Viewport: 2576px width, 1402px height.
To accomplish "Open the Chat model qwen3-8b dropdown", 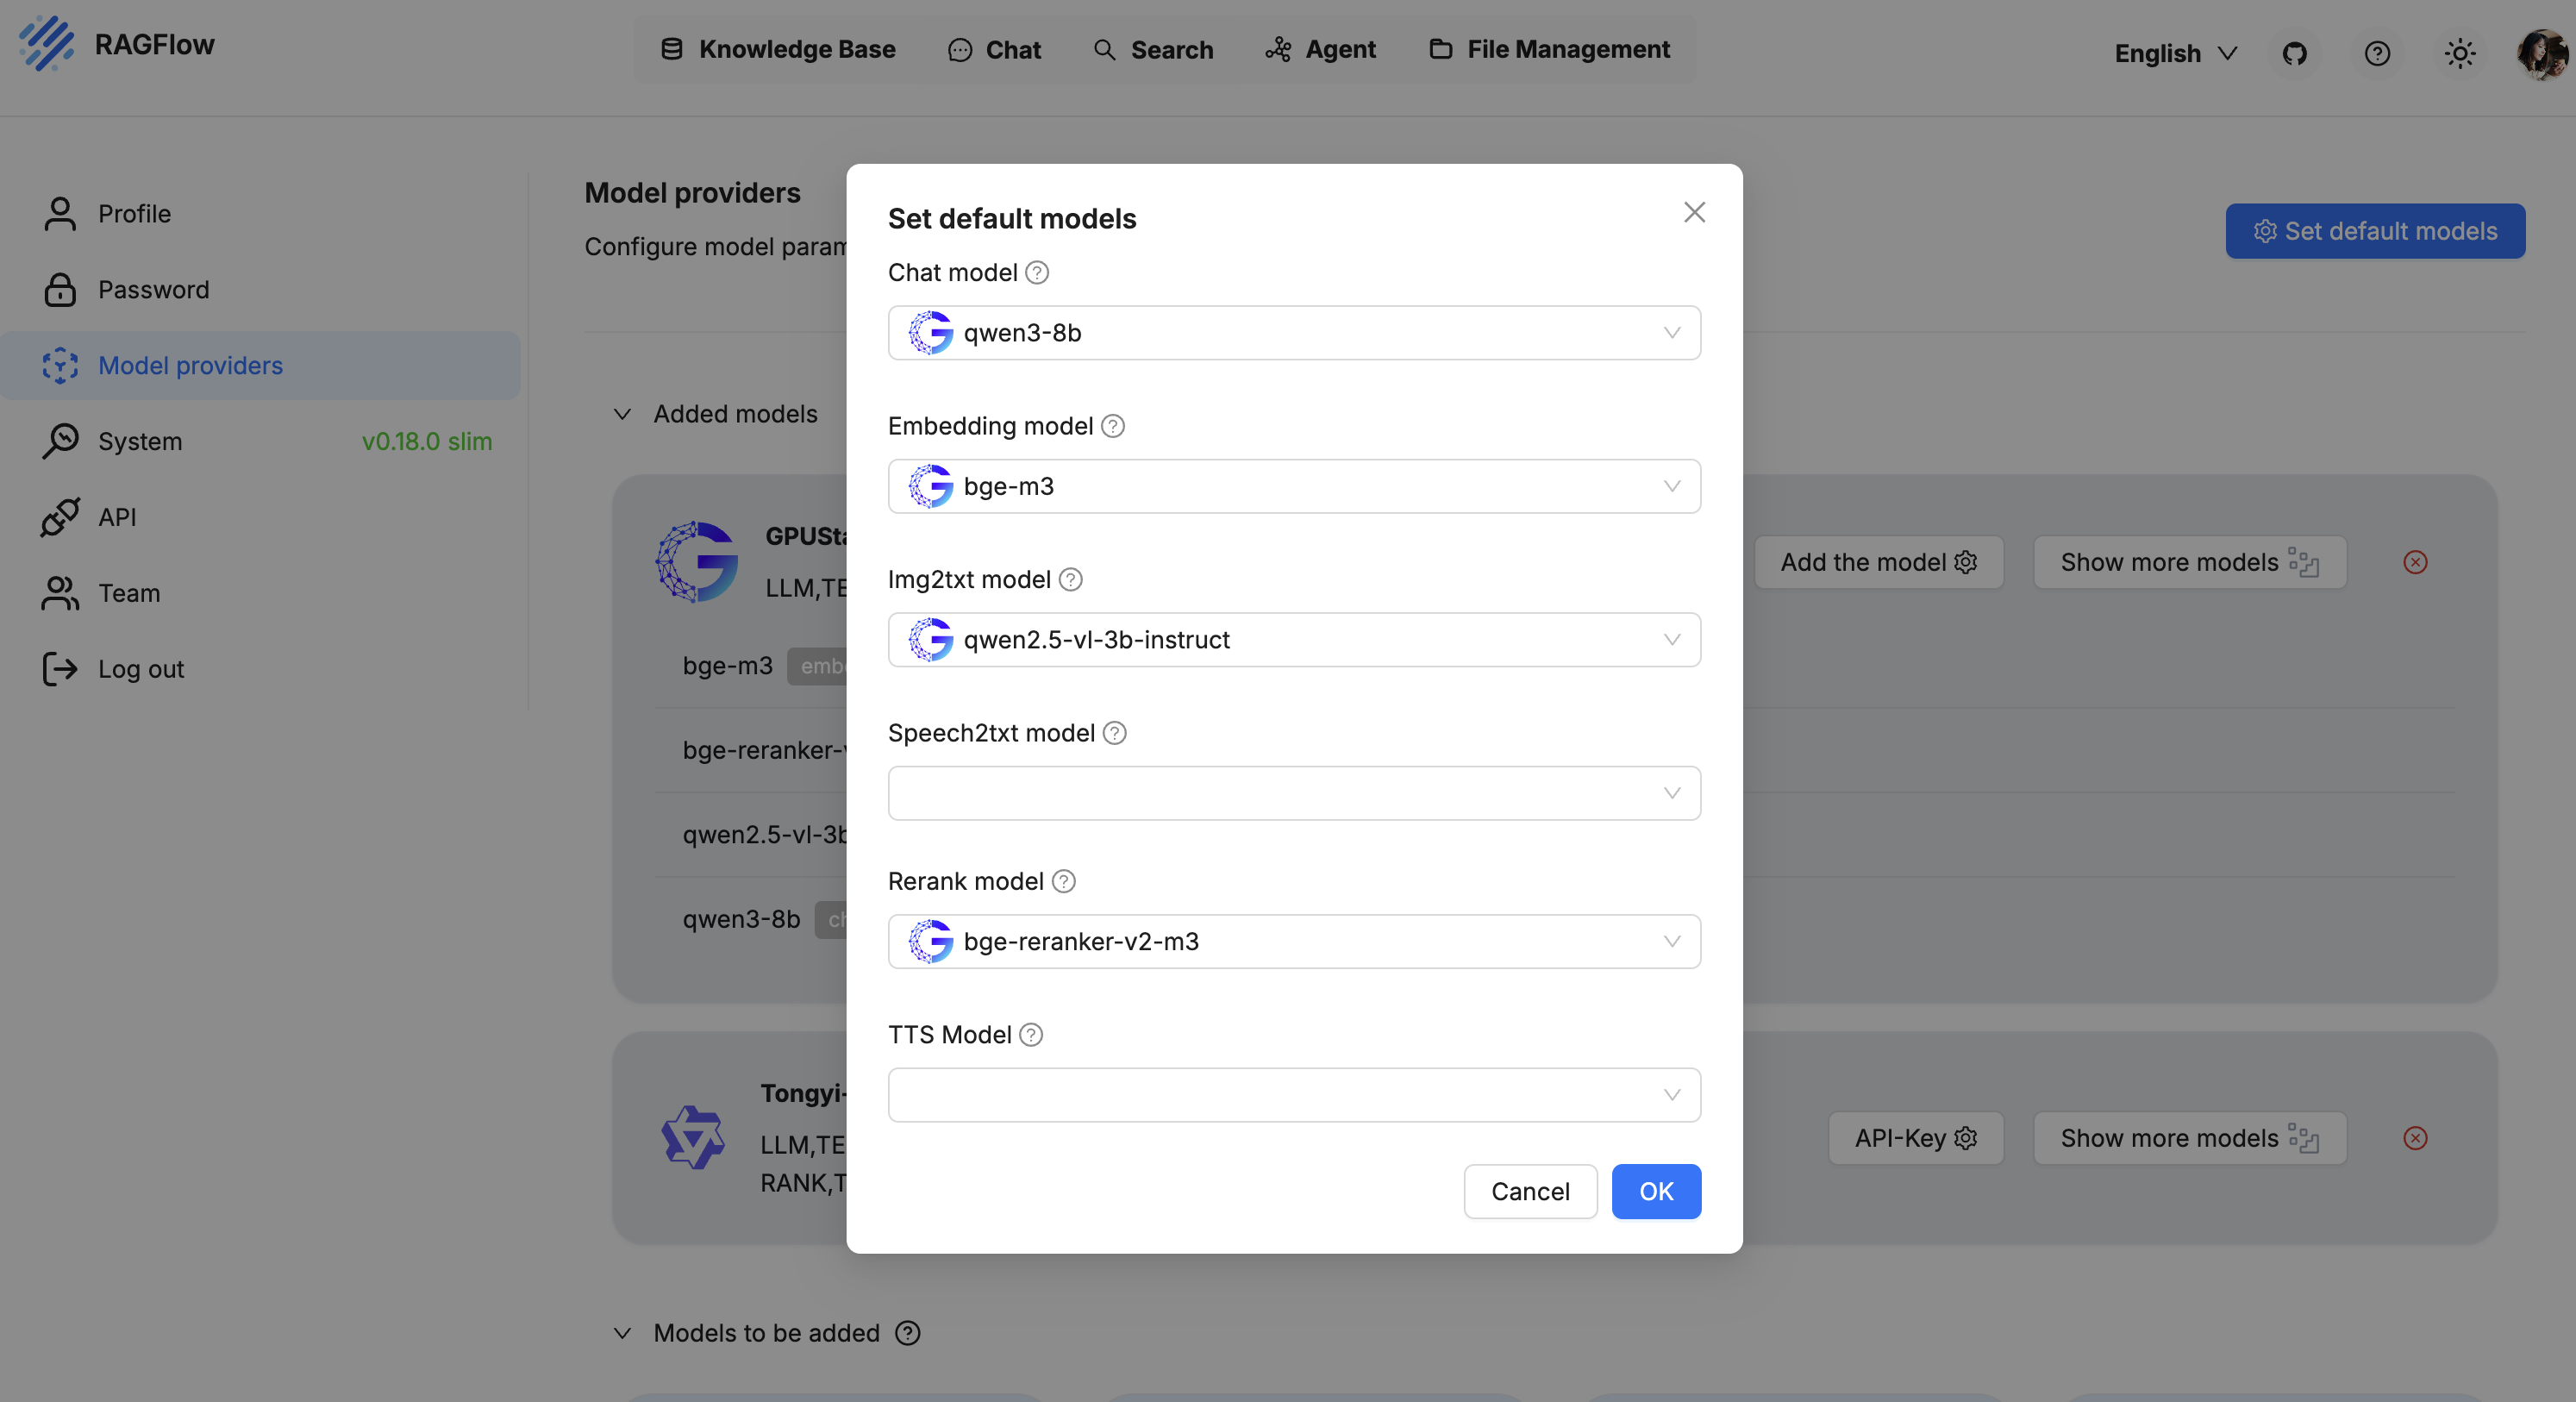I will click(x=1293, y=333).
